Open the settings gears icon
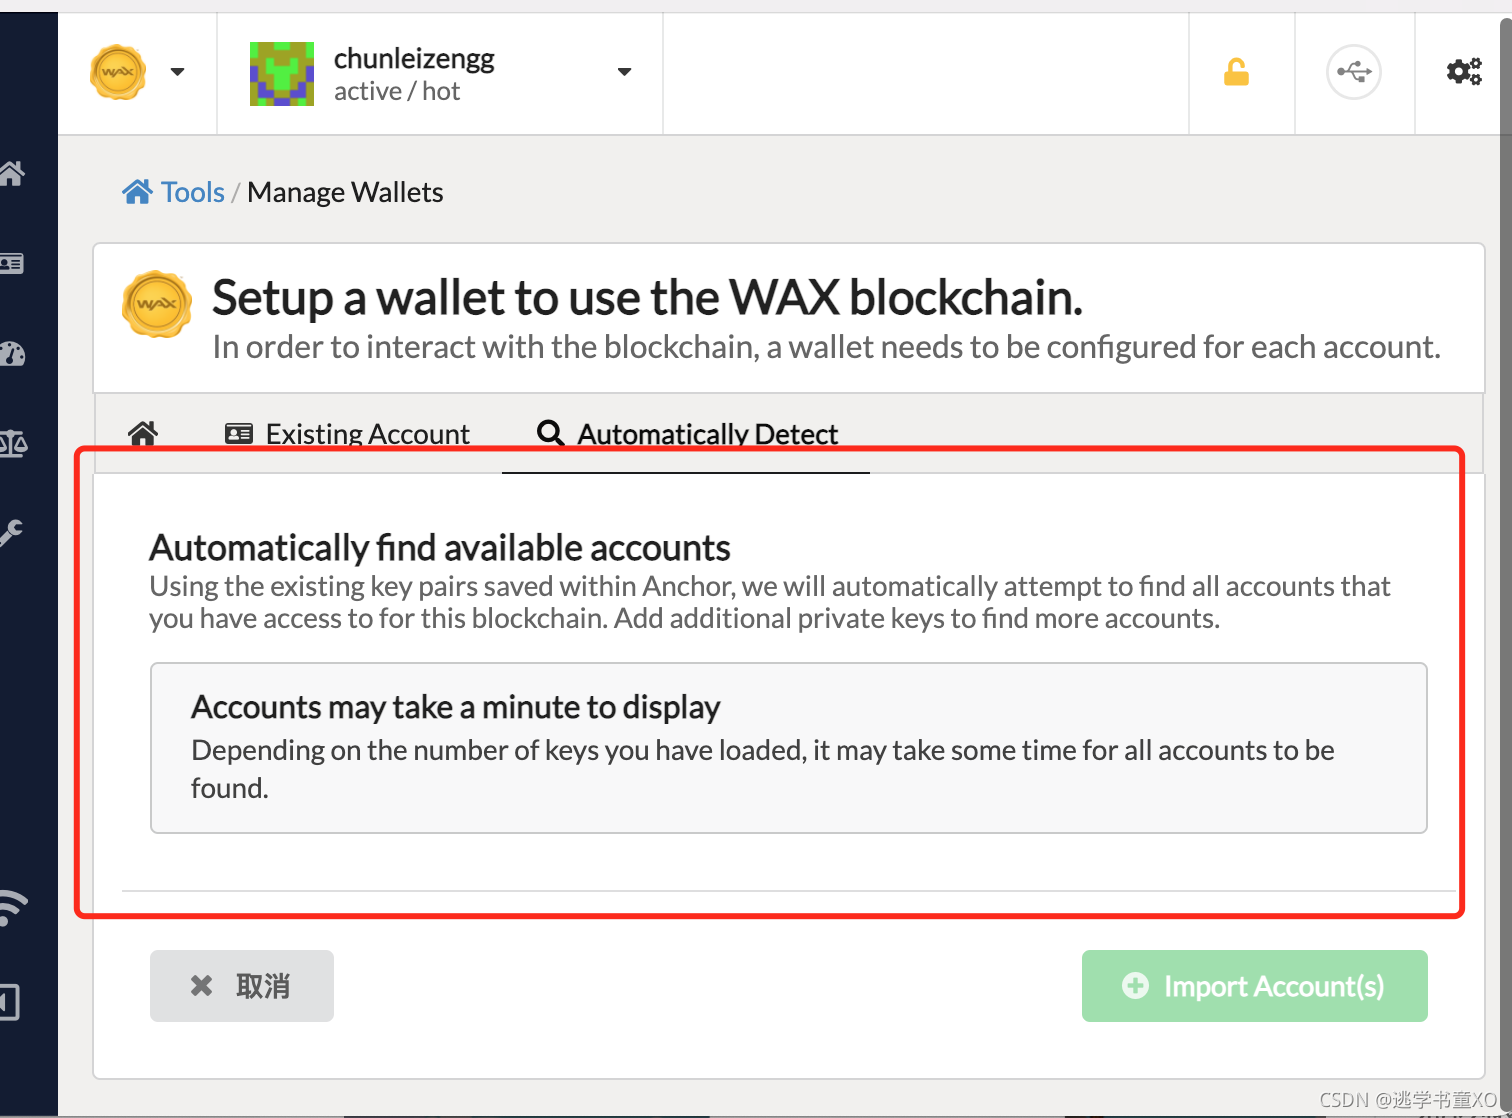 coord(1464,71)
